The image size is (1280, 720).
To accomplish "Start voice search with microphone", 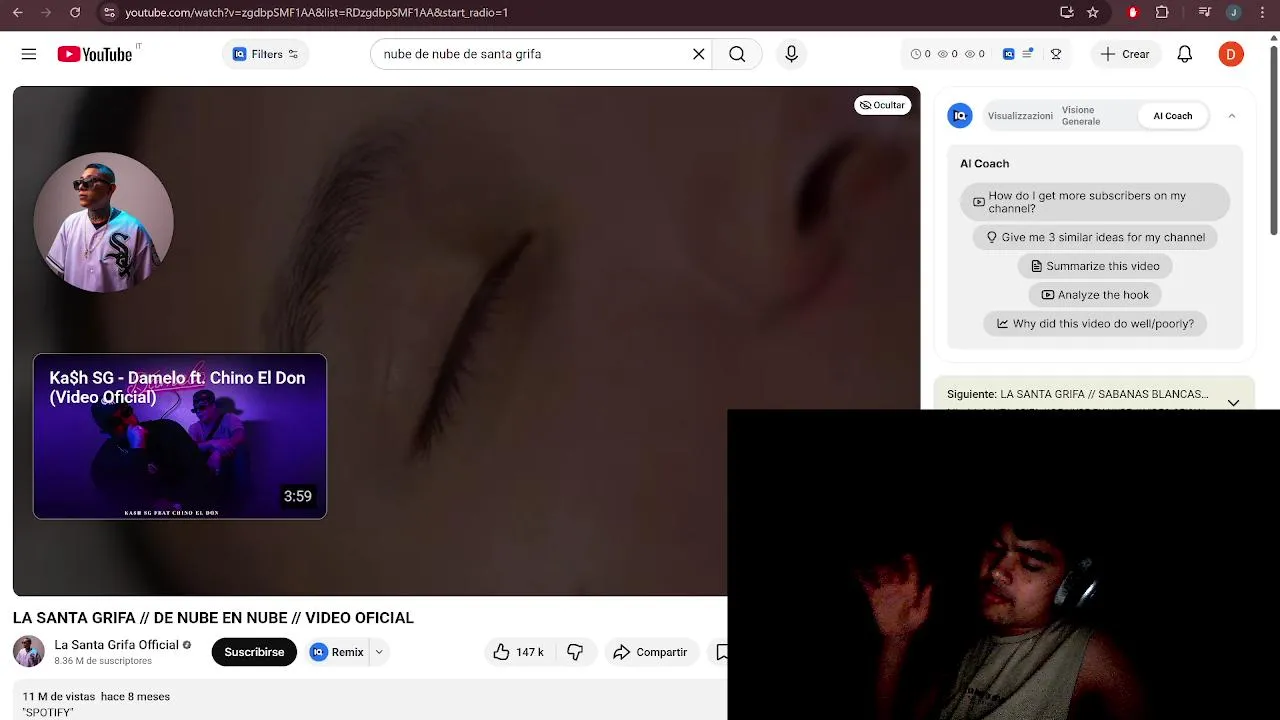I will tap(791, 54).
